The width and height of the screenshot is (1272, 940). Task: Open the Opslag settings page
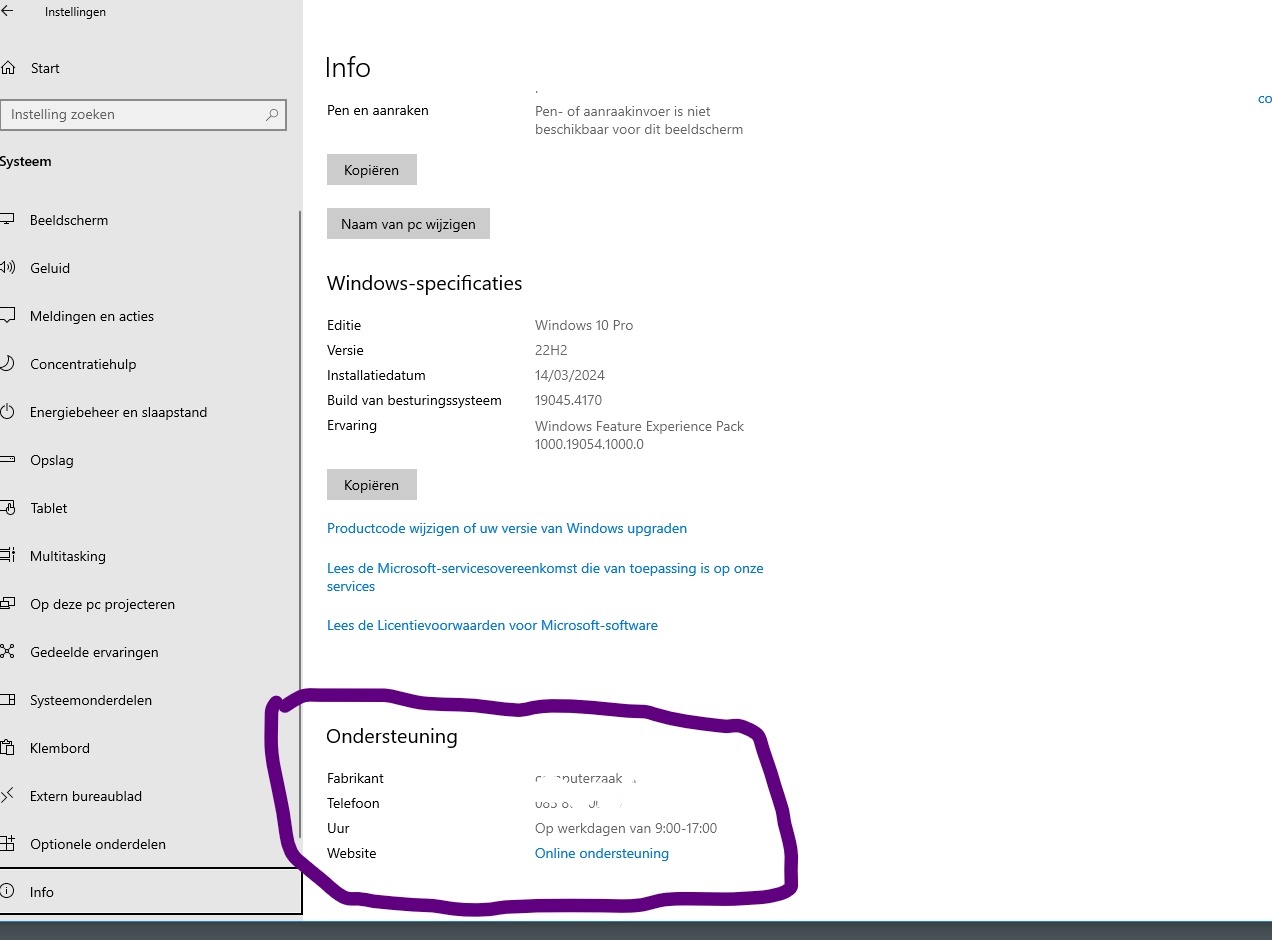[52, 460]
